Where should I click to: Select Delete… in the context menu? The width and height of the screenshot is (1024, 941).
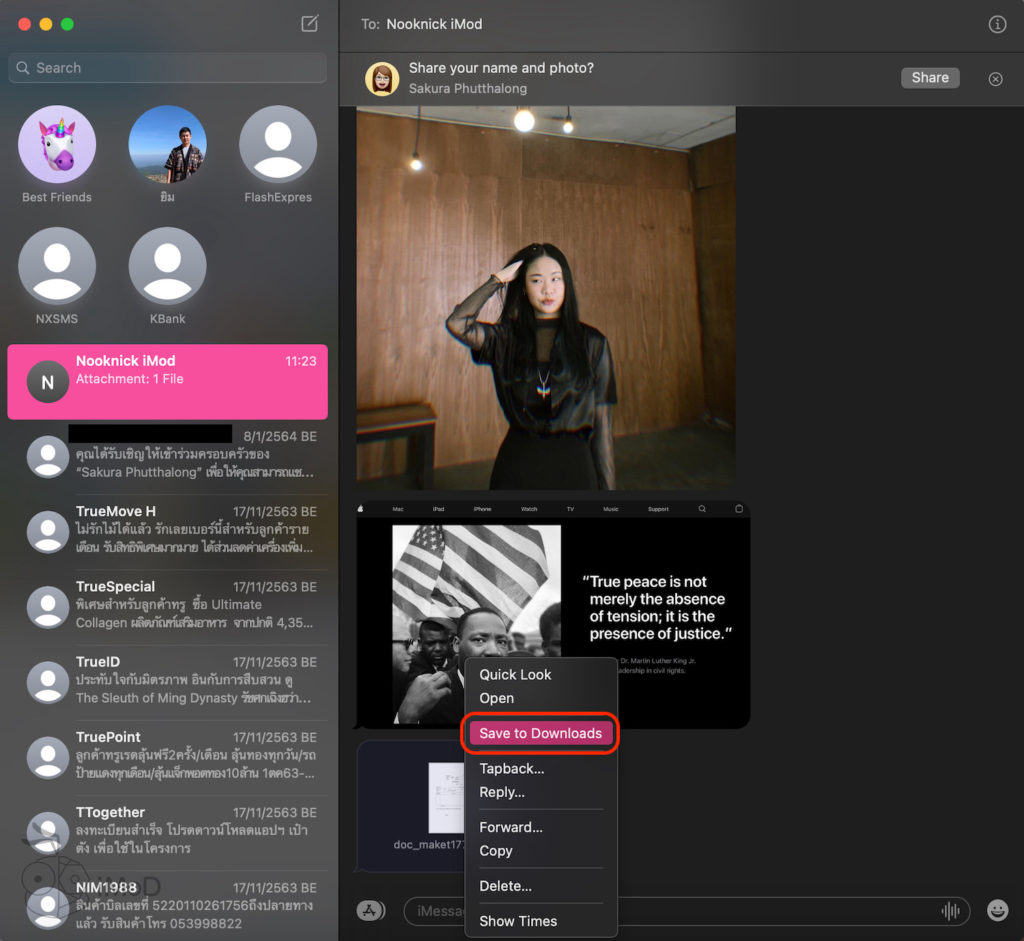pos(505,886)
